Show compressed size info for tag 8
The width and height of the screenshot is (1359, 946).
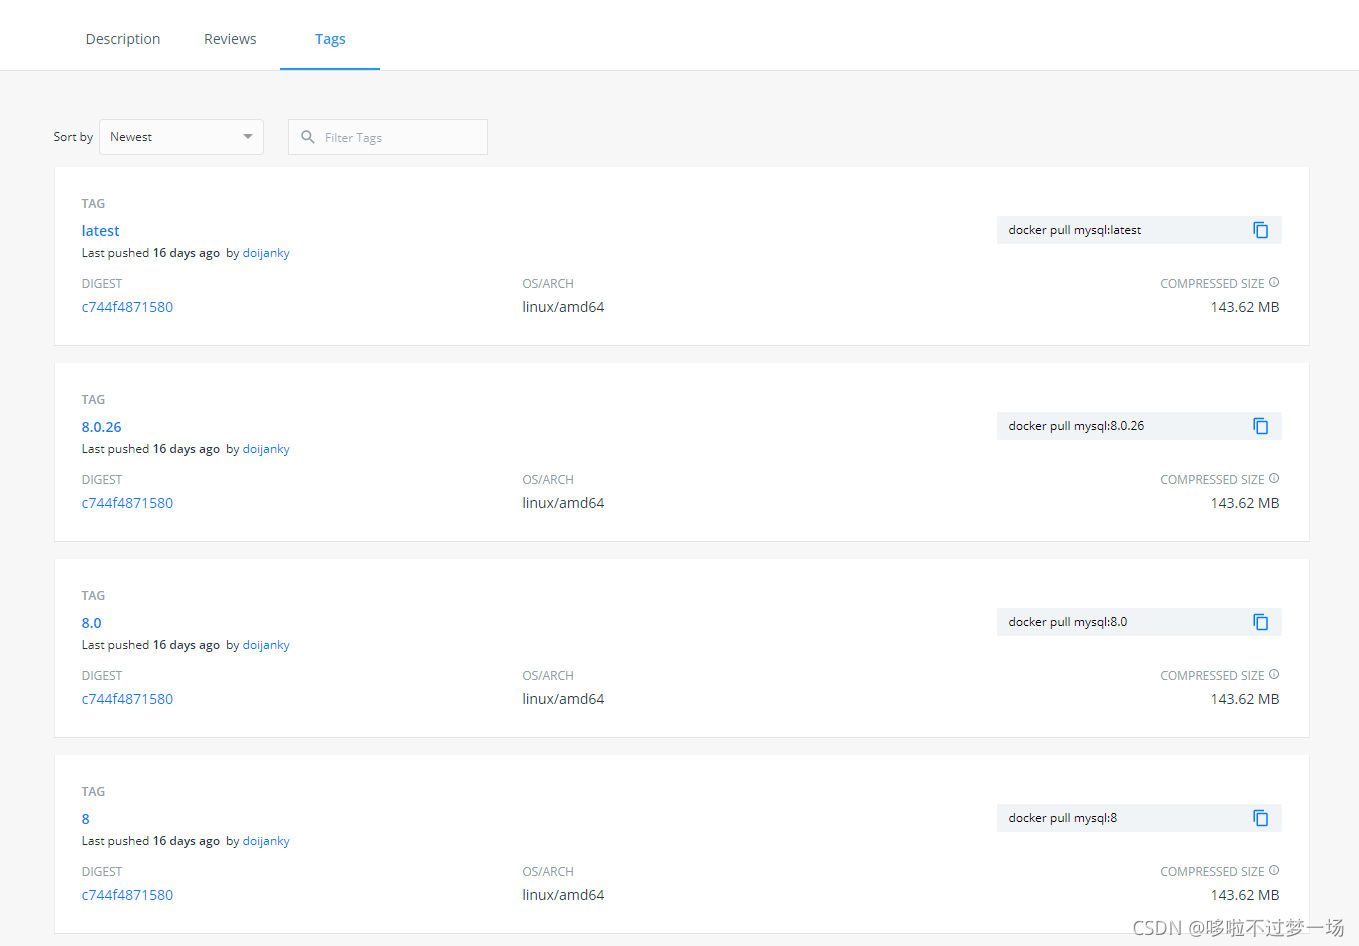point(1274,871)
